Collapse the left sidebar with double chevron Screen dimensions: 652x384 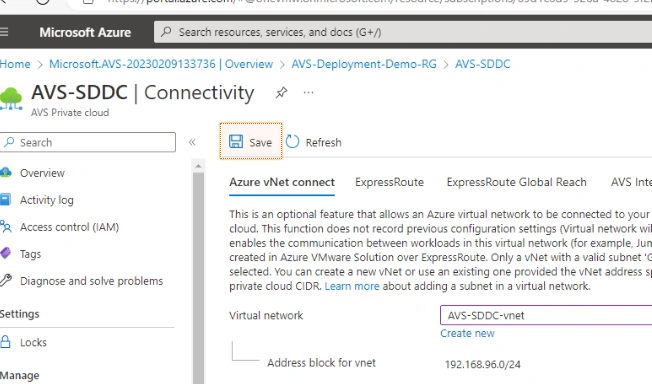192,142
